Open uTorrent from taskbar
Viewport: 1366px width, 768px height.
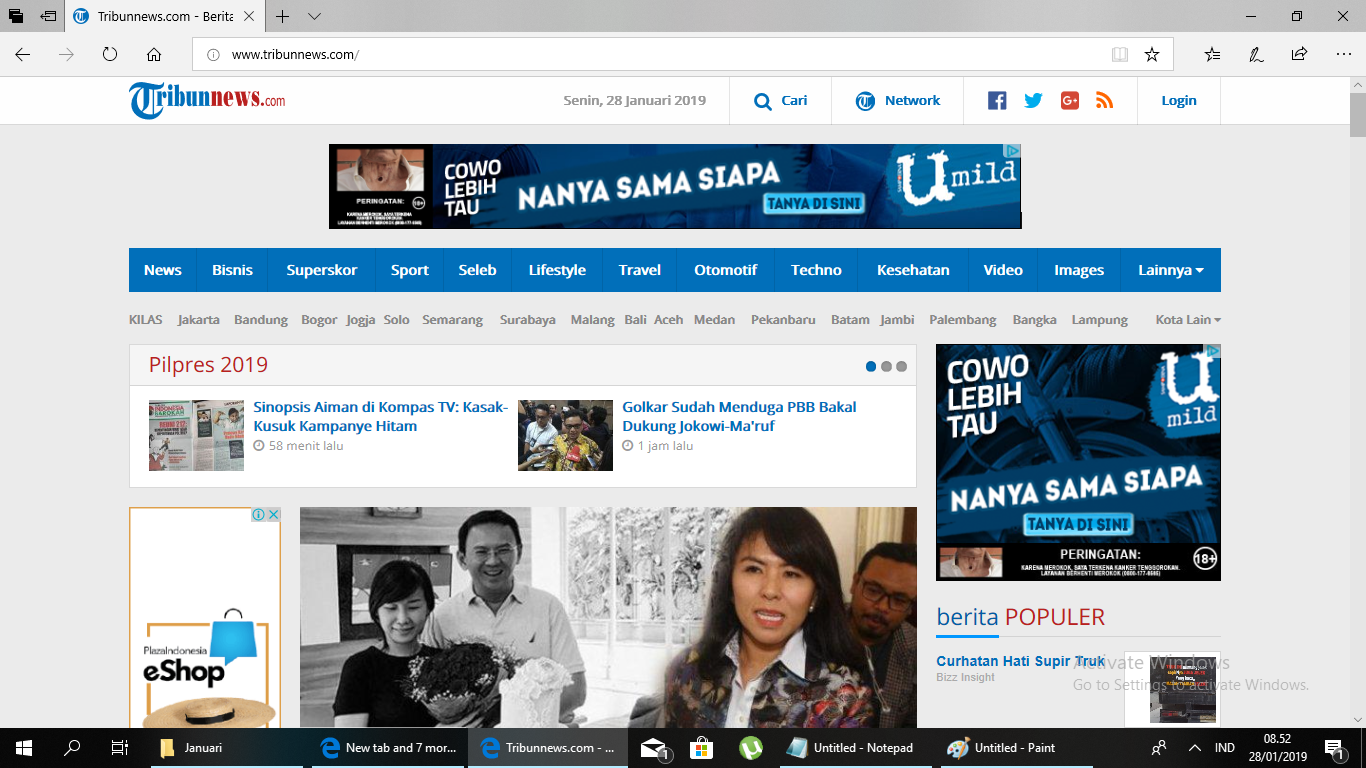tap(750, 747)
